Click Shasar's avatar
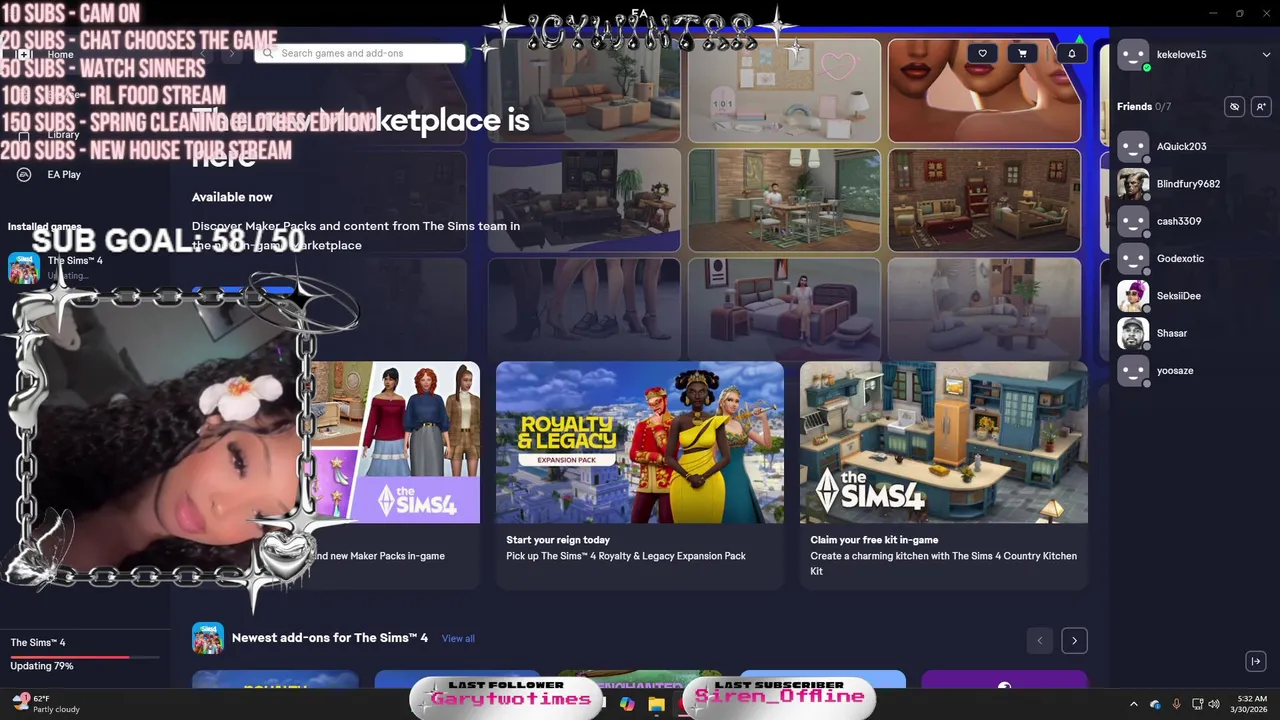 pyautogui.click(x=1133, y=333)
